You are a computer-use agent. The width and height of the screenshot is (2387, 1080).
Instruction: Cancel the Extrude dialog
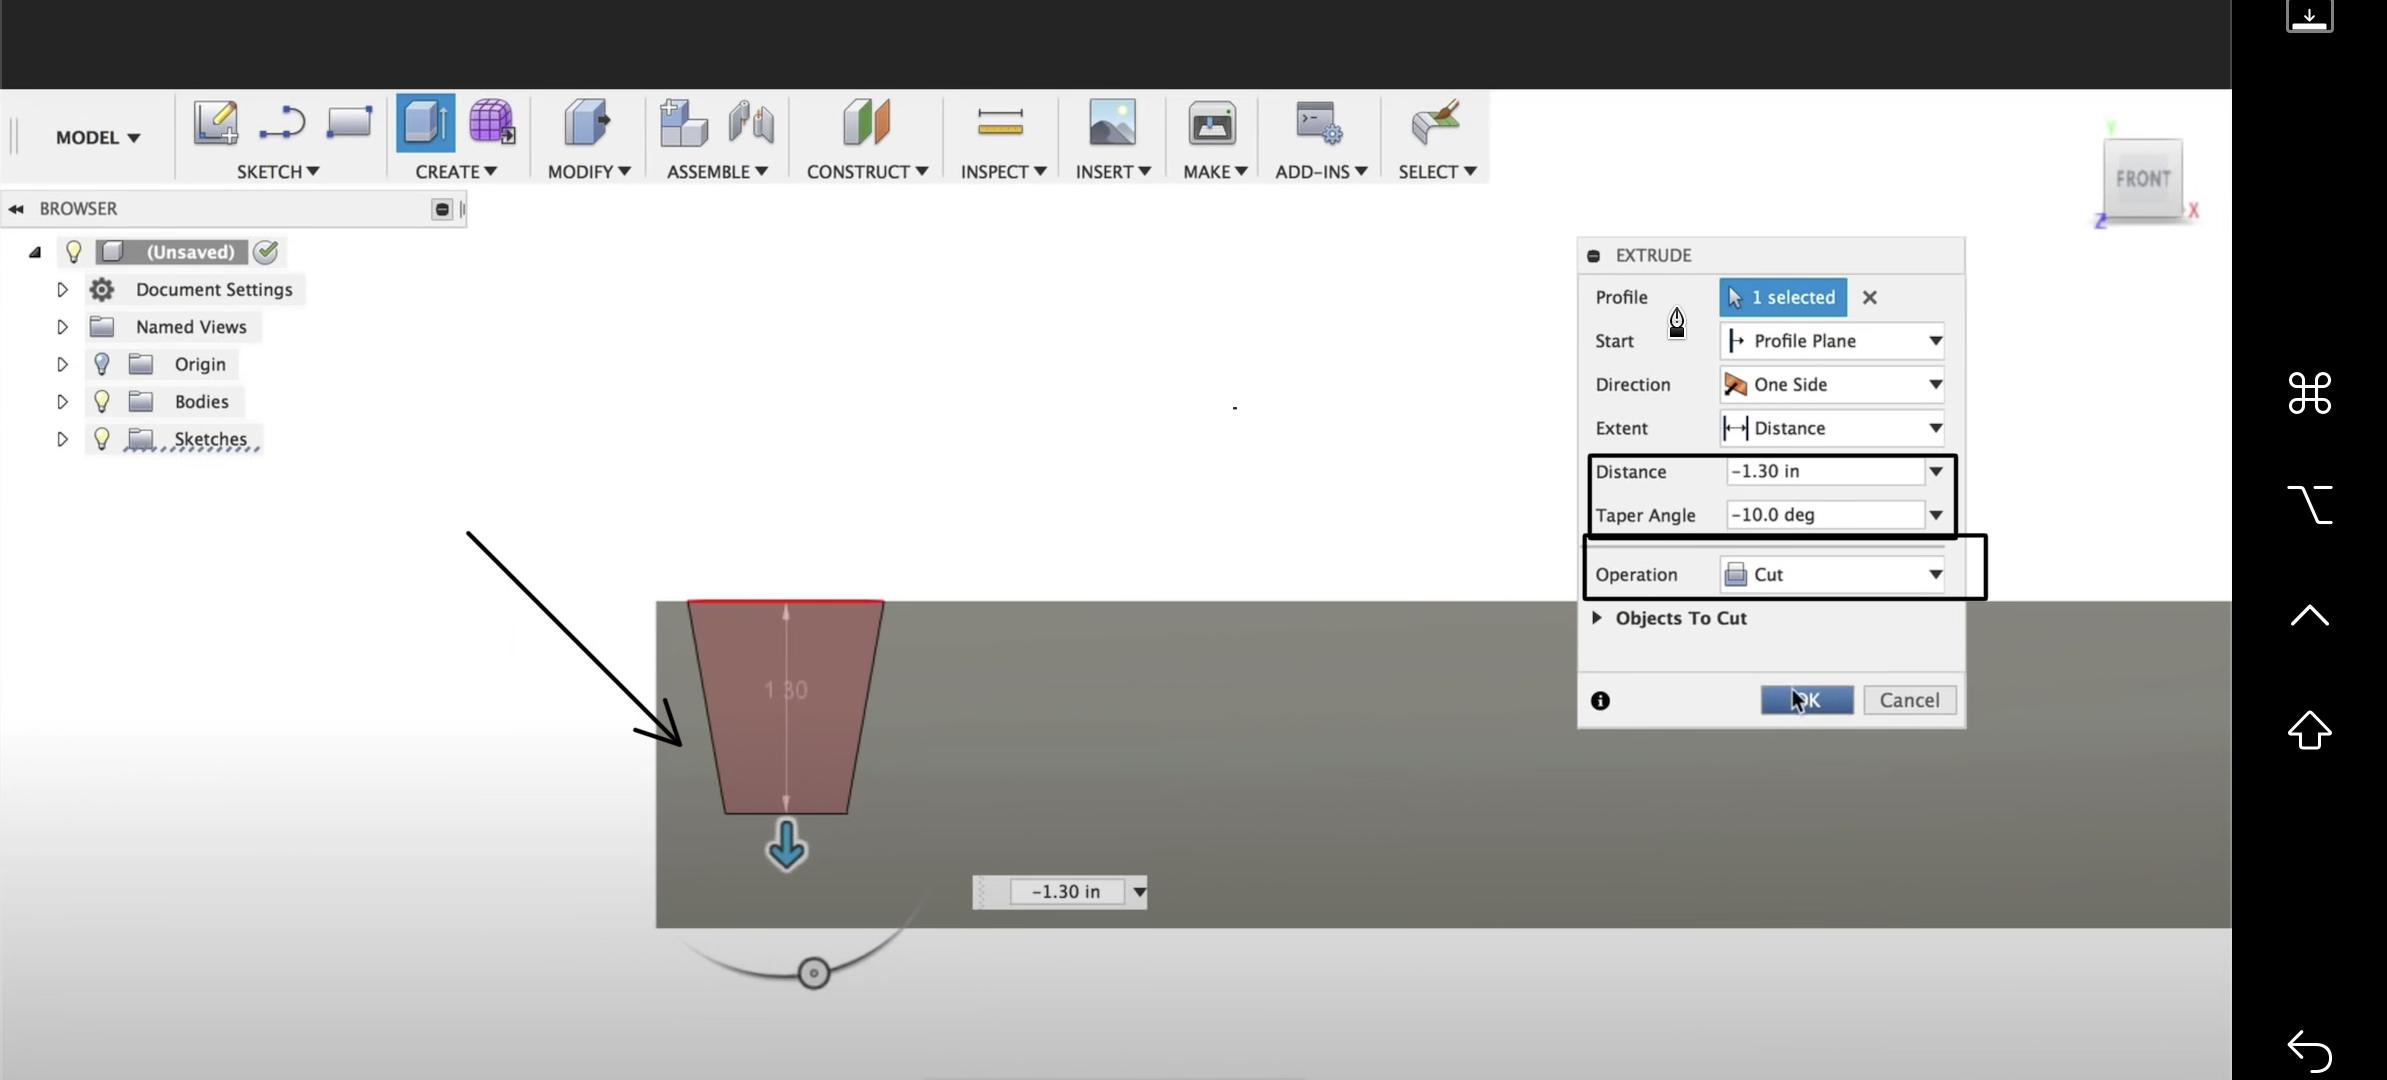tap(1908, 700)
